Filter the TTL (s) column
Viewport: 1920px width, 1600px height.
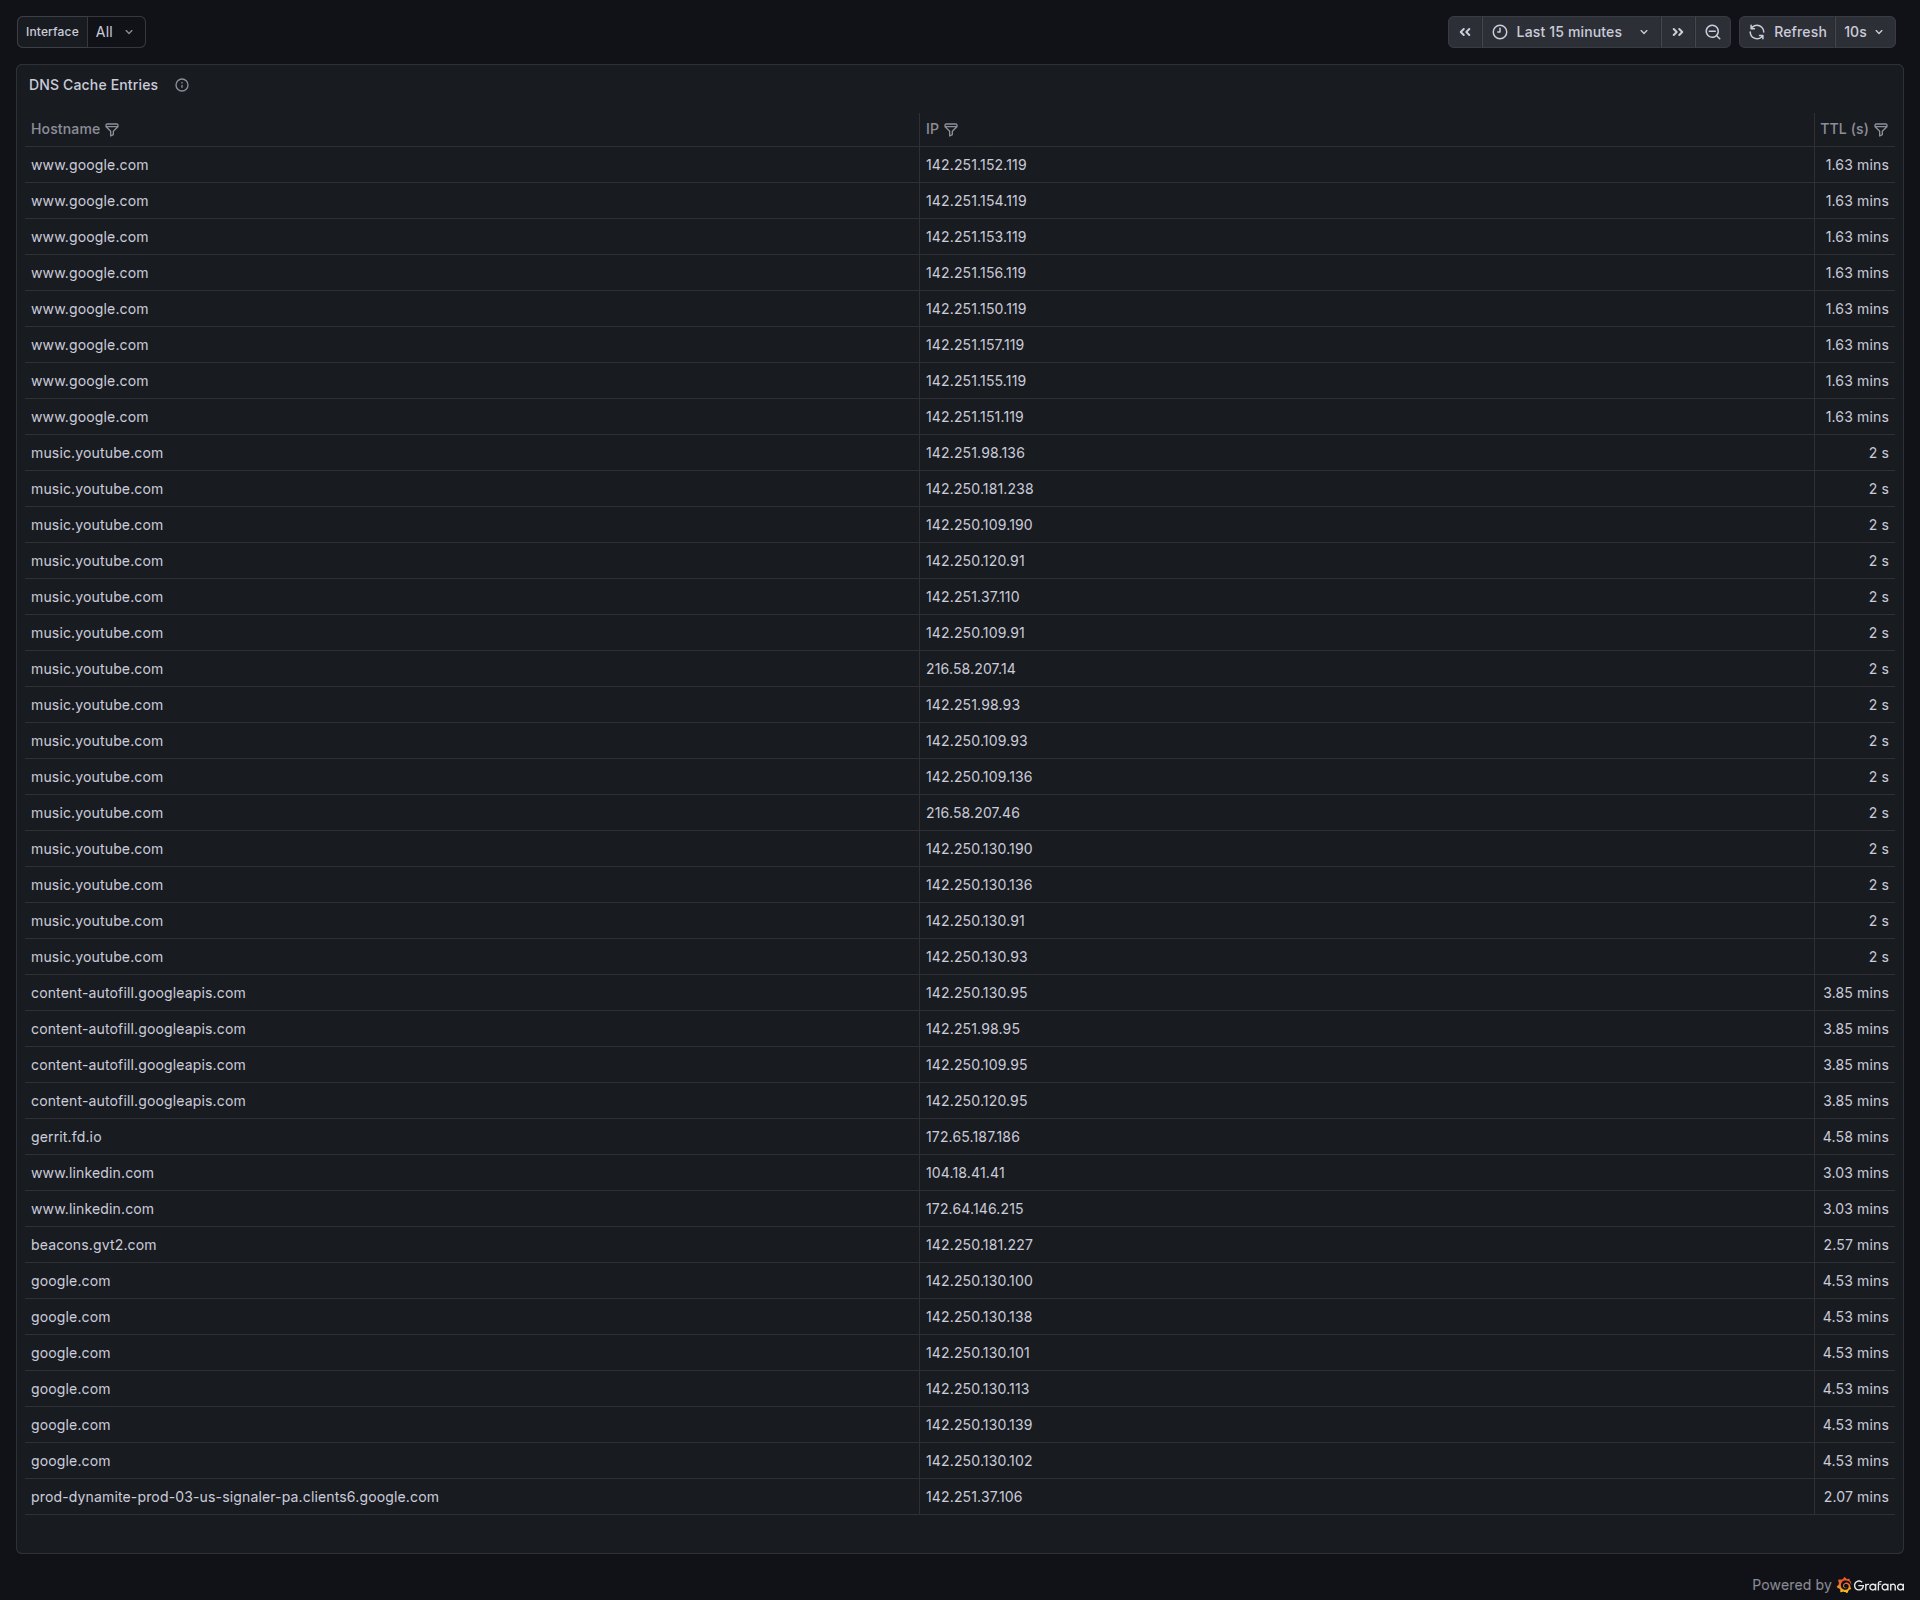1881,129
